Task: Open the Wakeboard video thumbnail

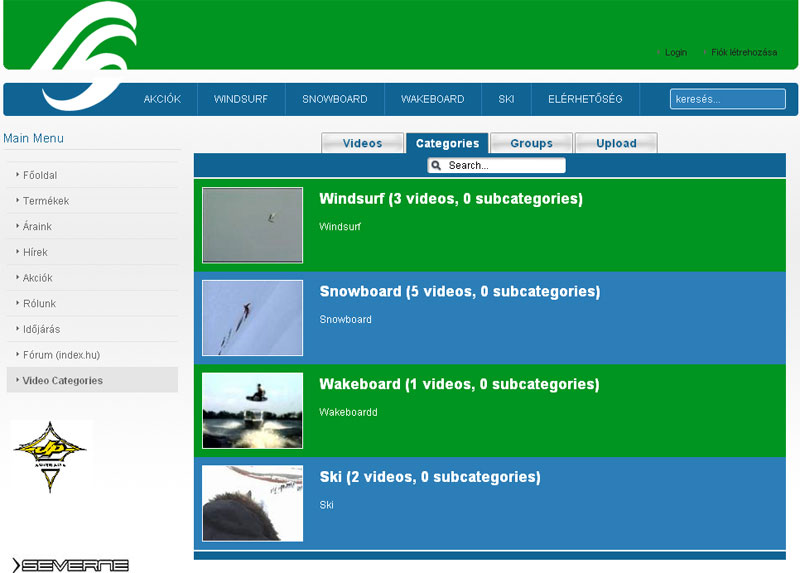Action: click(252, 410)
